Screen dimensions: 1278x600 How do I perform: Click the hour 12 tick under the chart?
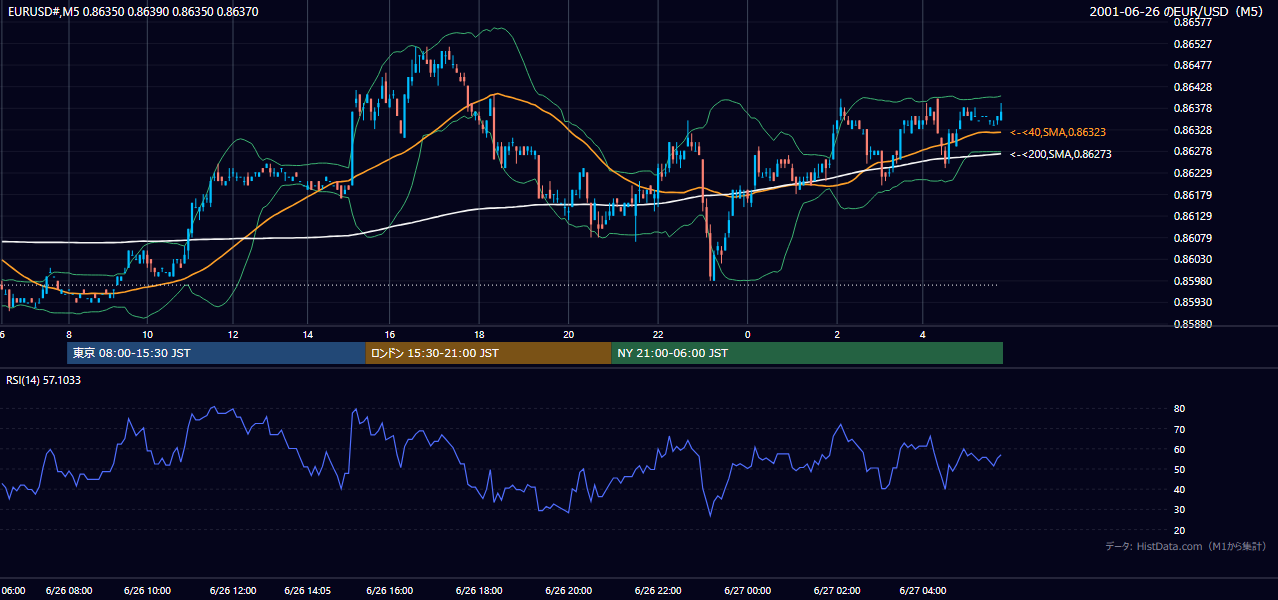pyautogui.click(x=232, y=334)
